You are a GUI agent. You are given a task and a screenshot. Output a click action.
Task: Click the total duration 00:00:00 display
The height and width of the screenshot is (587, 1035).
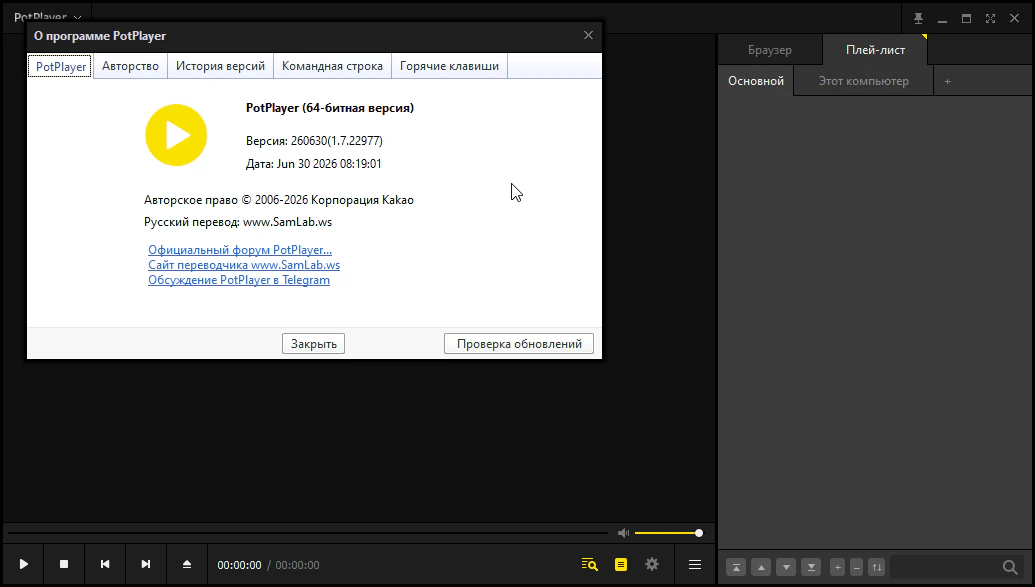point(297,565)
